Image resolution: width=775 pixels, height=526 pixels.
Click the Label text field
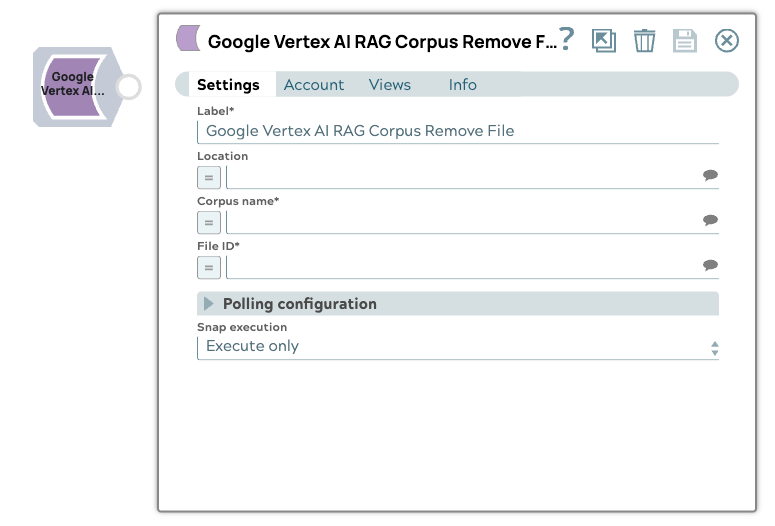457,131
